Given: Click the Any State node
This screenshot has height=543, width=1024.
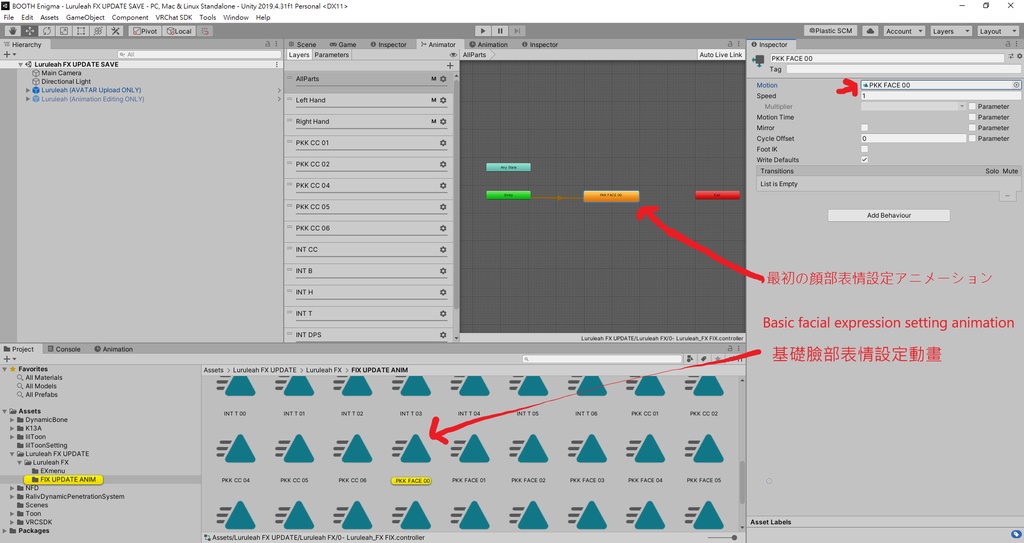Looking at the screenshot, I should pos(508,167).
